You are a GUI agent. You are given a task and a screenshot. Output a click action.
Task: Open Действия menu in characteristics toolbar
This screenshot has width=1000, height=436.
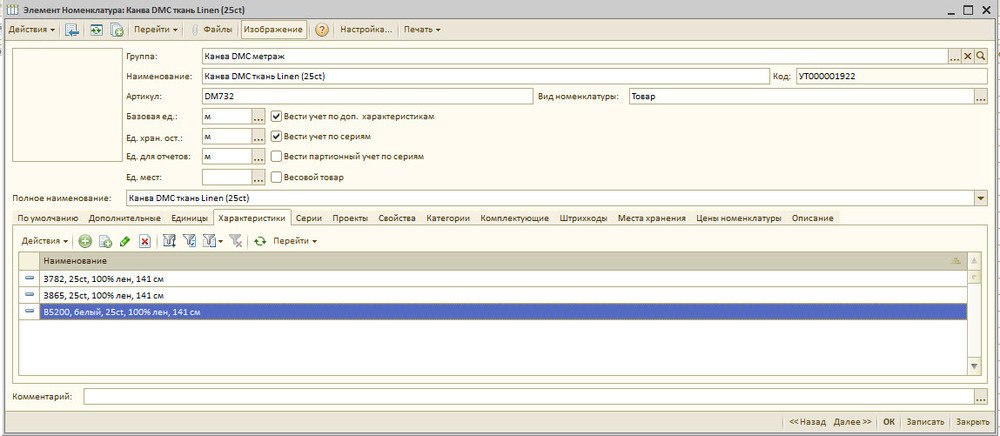45,241
